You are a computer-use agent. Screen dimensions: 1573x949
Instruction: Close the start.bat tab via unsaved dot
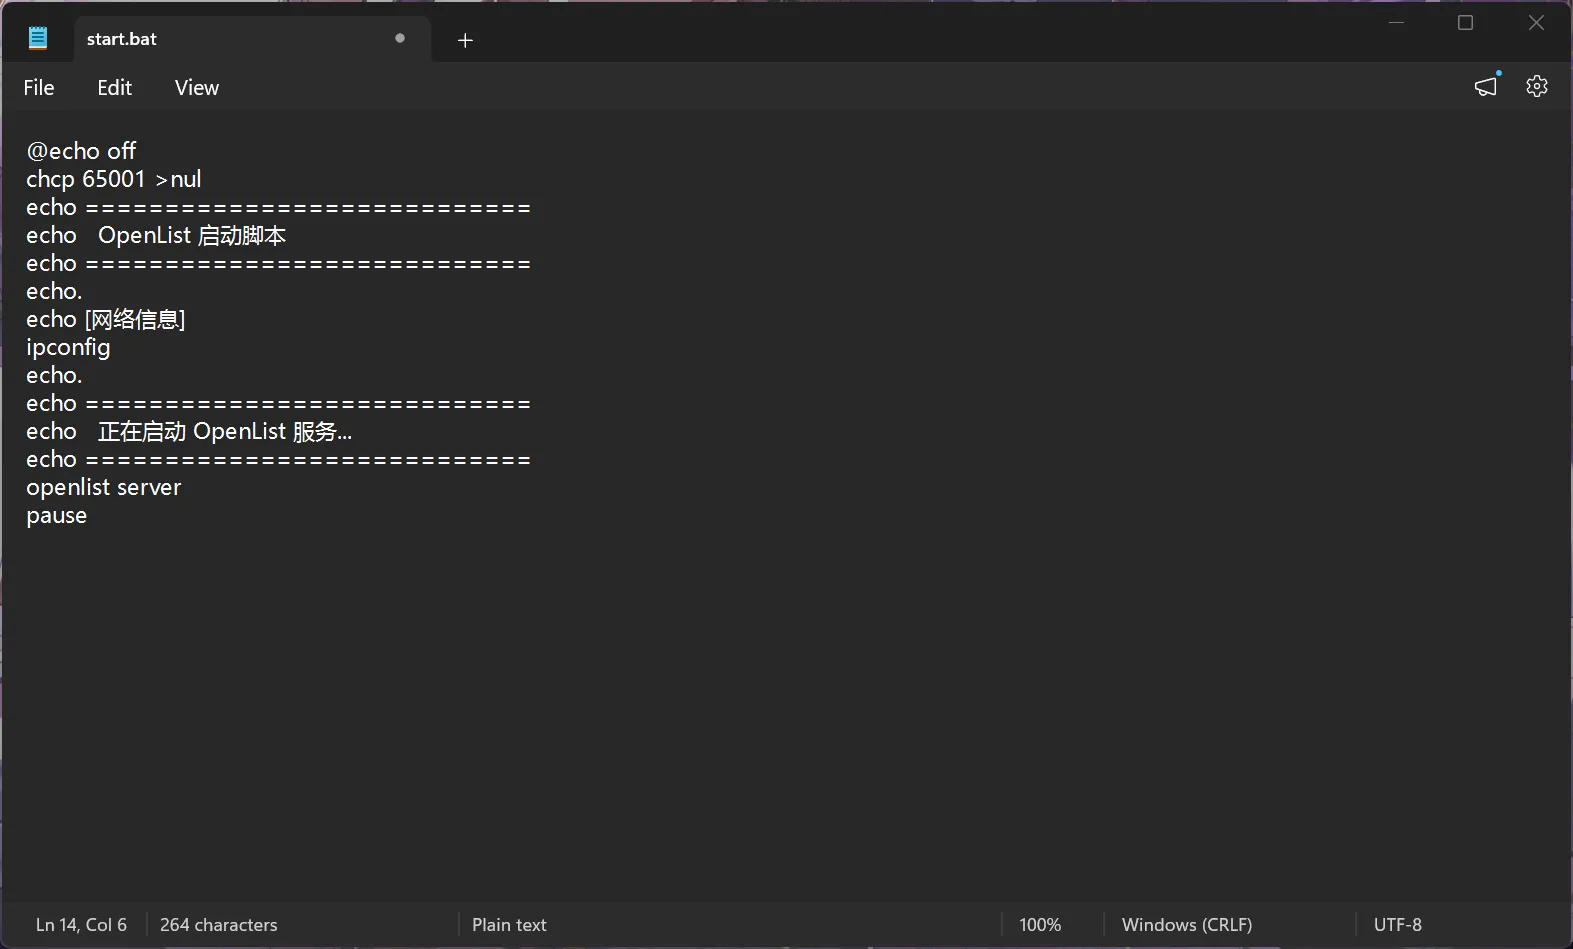tap(400, 39)
